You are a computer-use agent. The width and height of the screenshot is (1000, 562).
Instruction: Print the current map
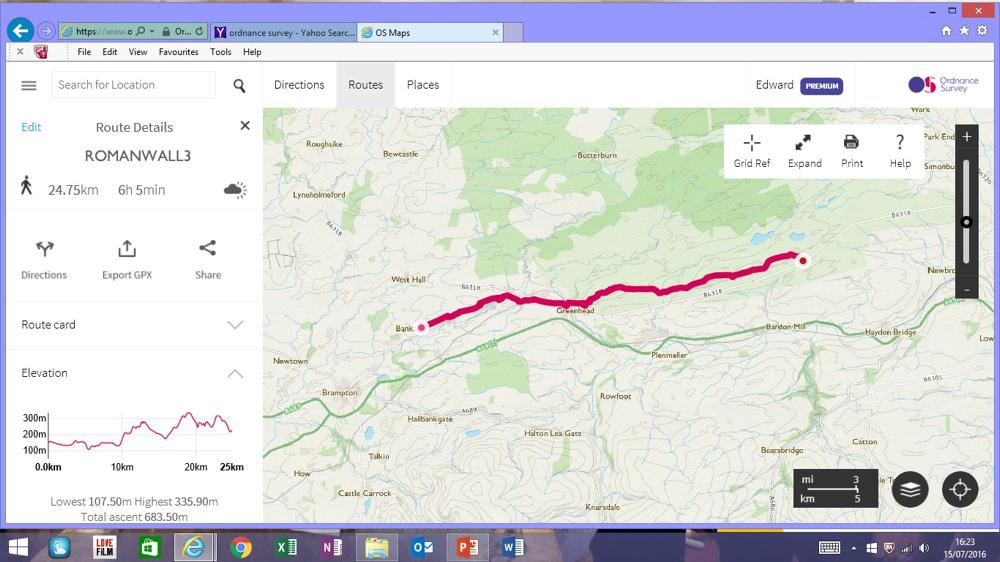tap(851, 151)
